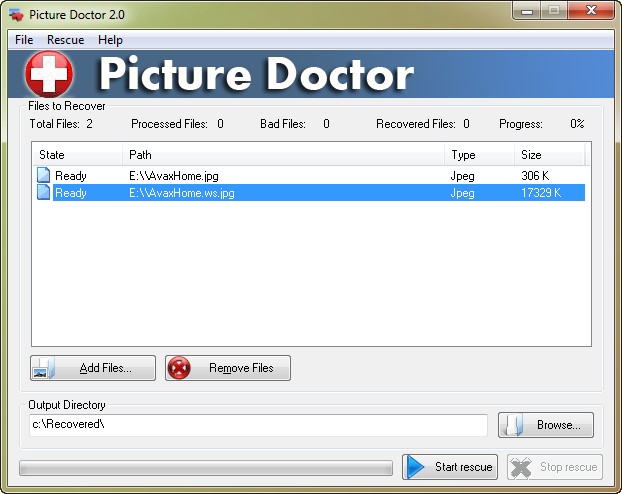Click Ready state in the AvaxHome.jpg row
This screenshot has width=622, height=494.
71,176
